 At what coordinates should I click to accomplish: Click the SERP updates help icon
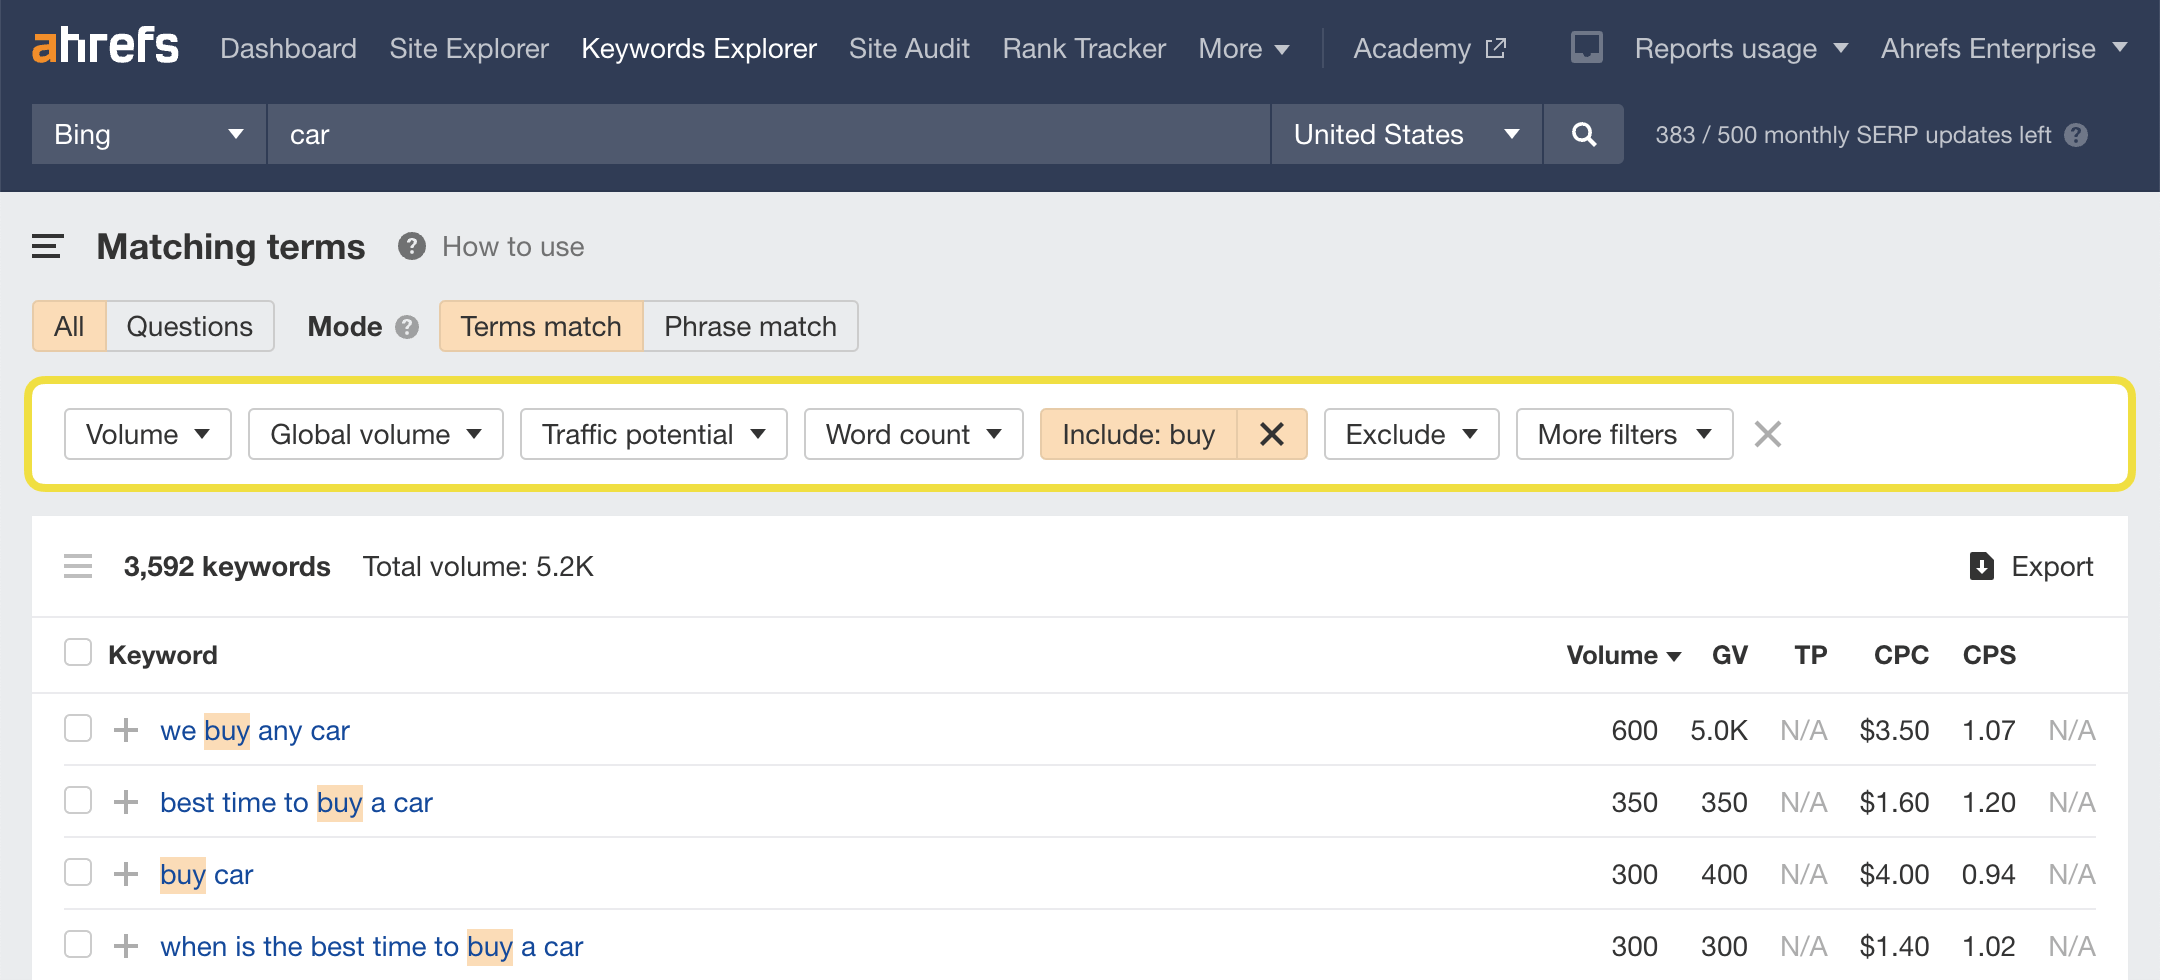2076,135
